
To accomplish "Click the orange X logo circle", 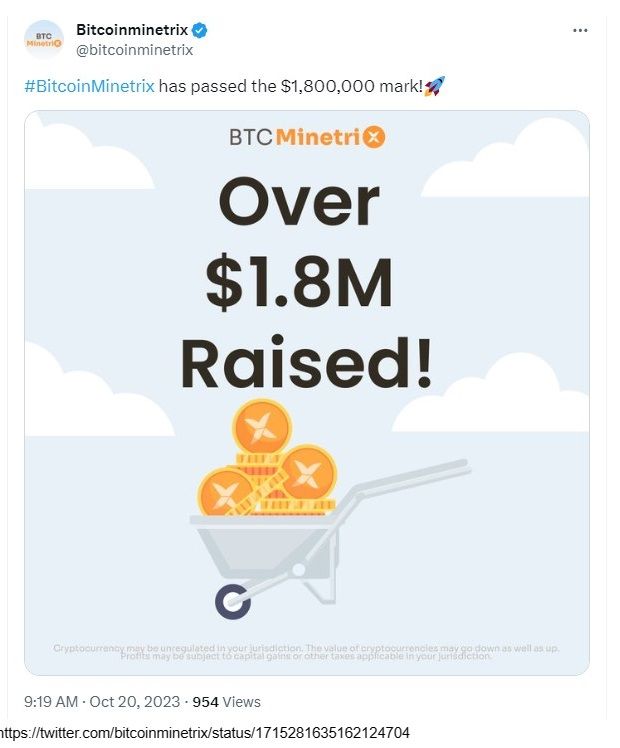I will click(x=374, y=137).
